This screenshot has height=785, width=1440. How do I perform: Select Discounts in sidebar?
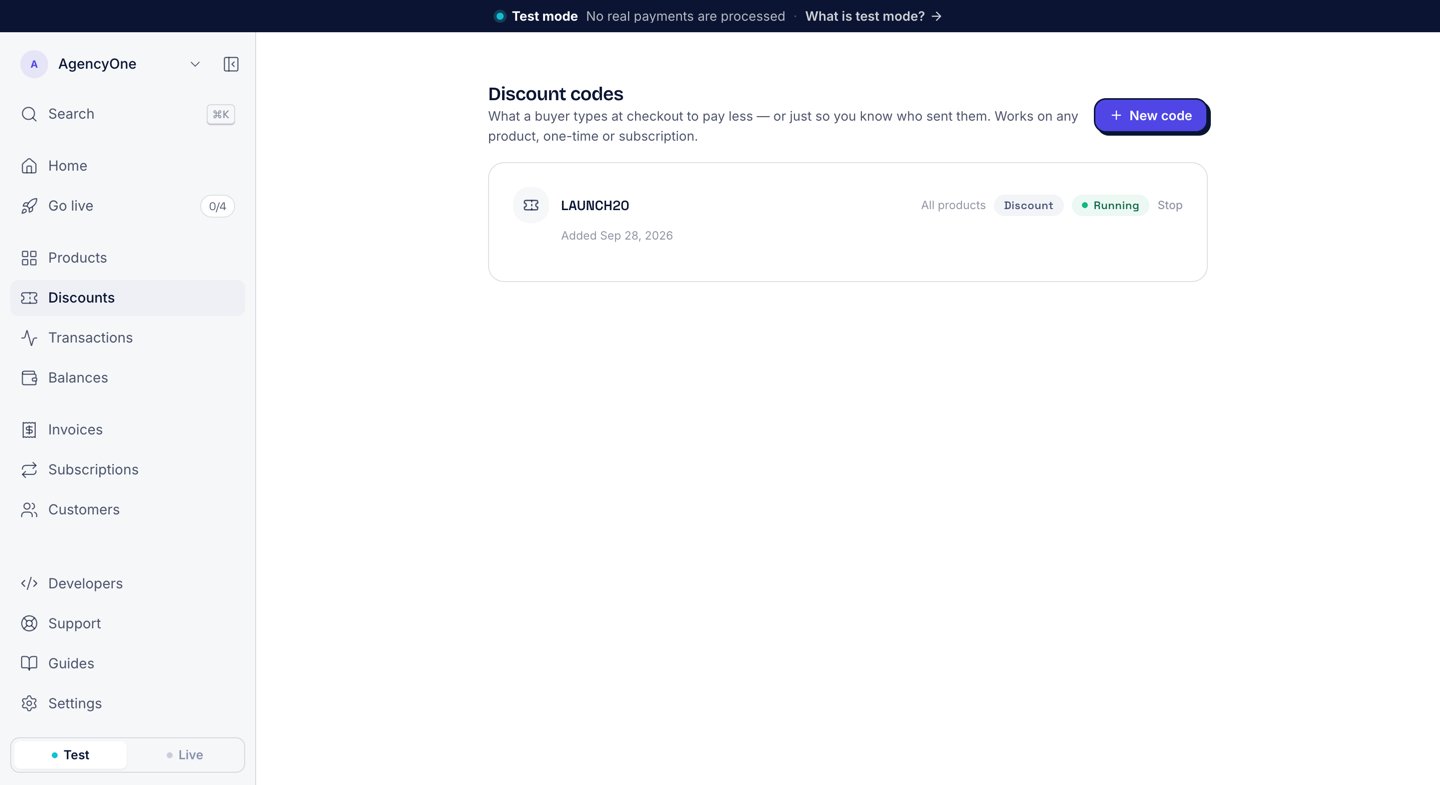[127, 298]
